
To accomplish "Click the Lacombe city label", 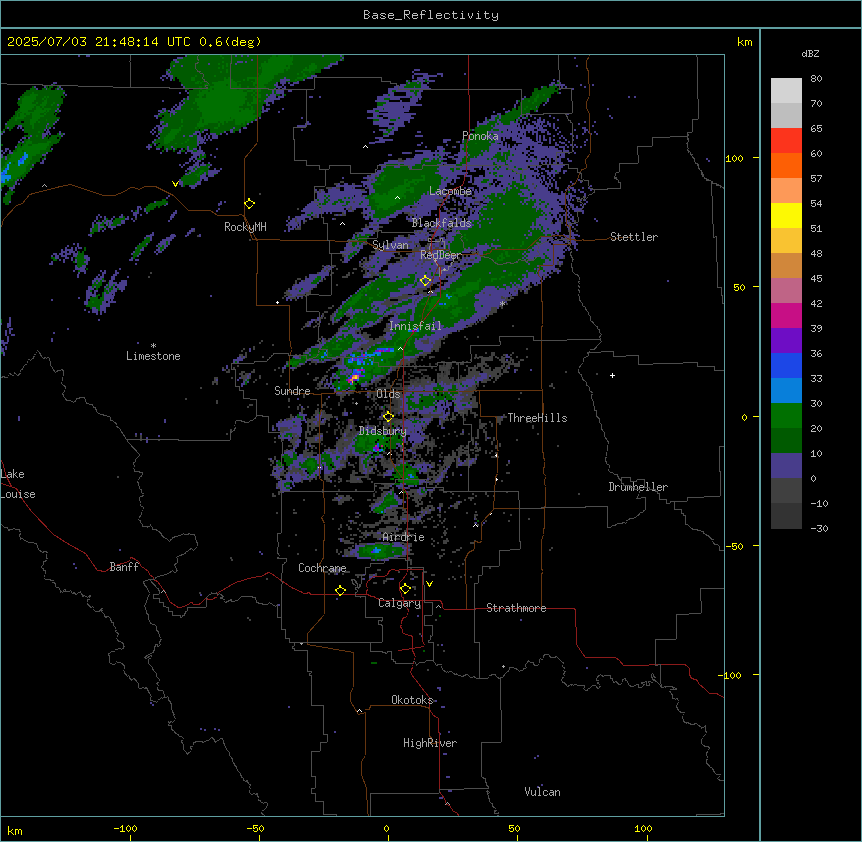I will click(x=450, y=191).
